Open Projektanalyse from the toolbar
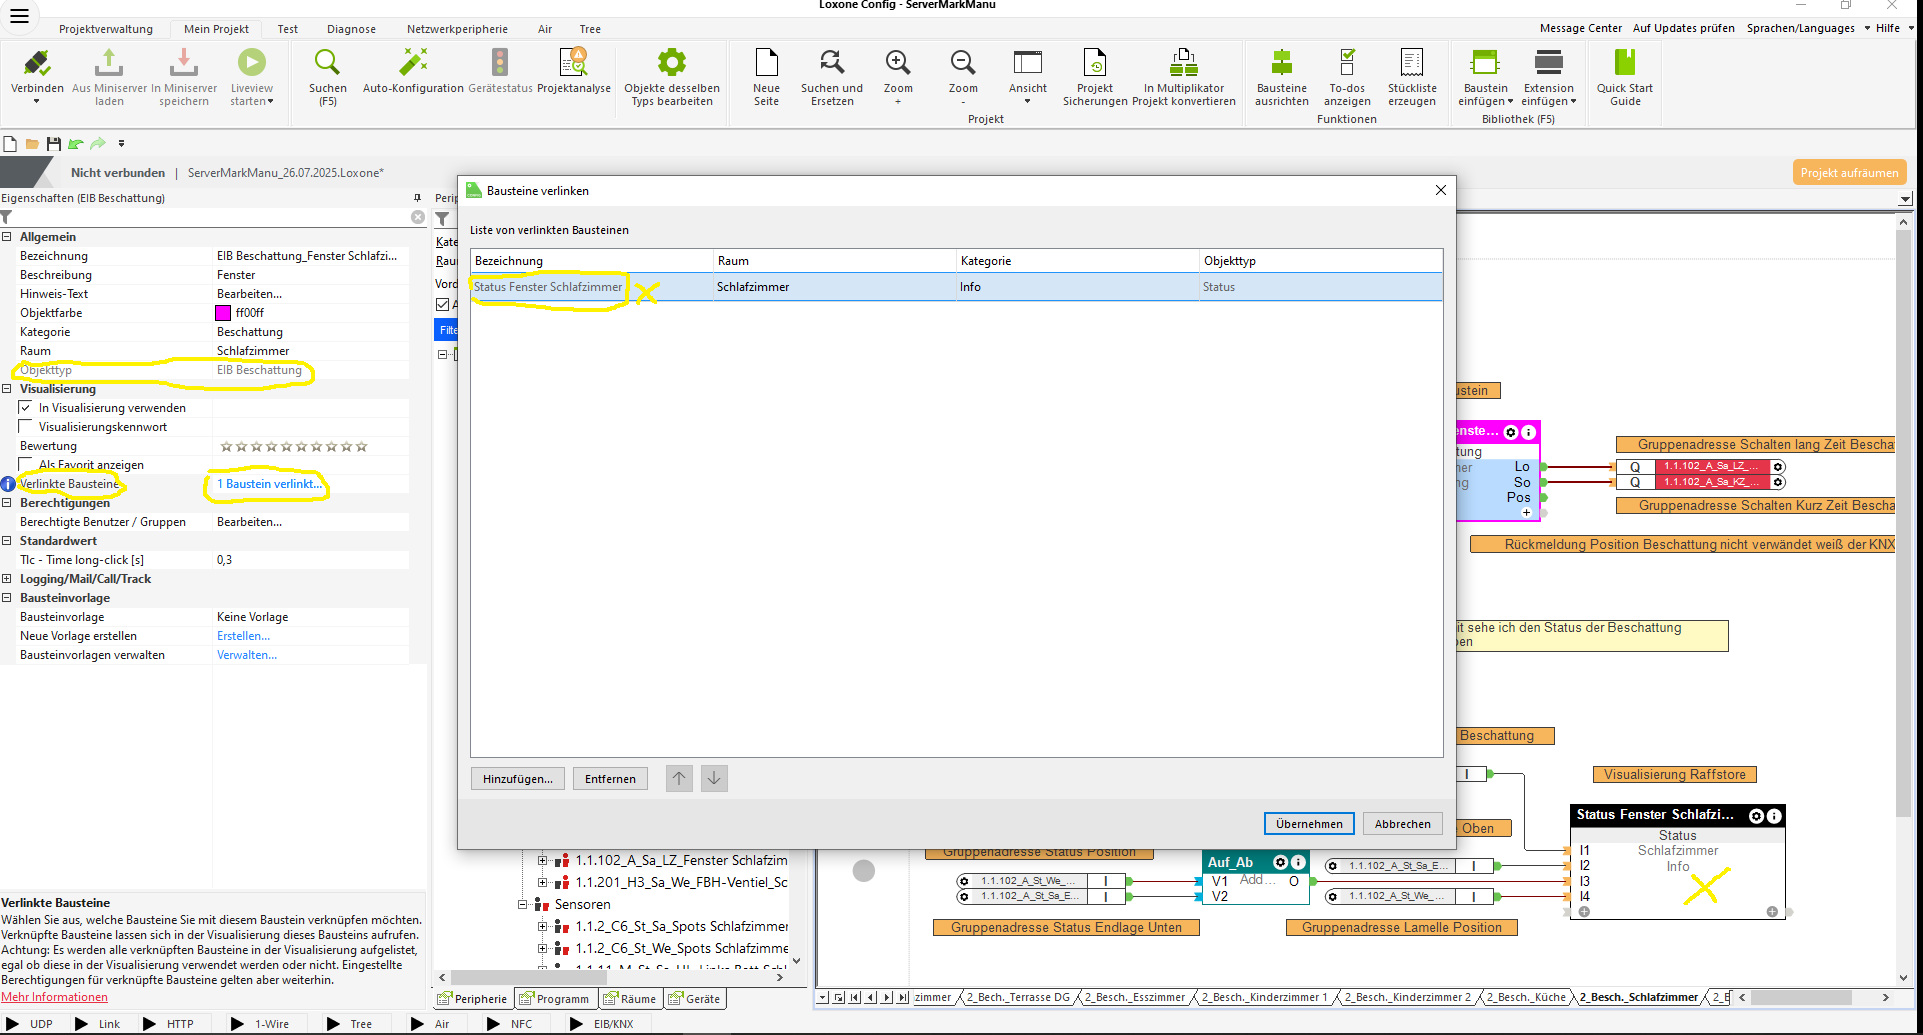Viewport: 1923px width, 1035px height. [x=573, y=64]
